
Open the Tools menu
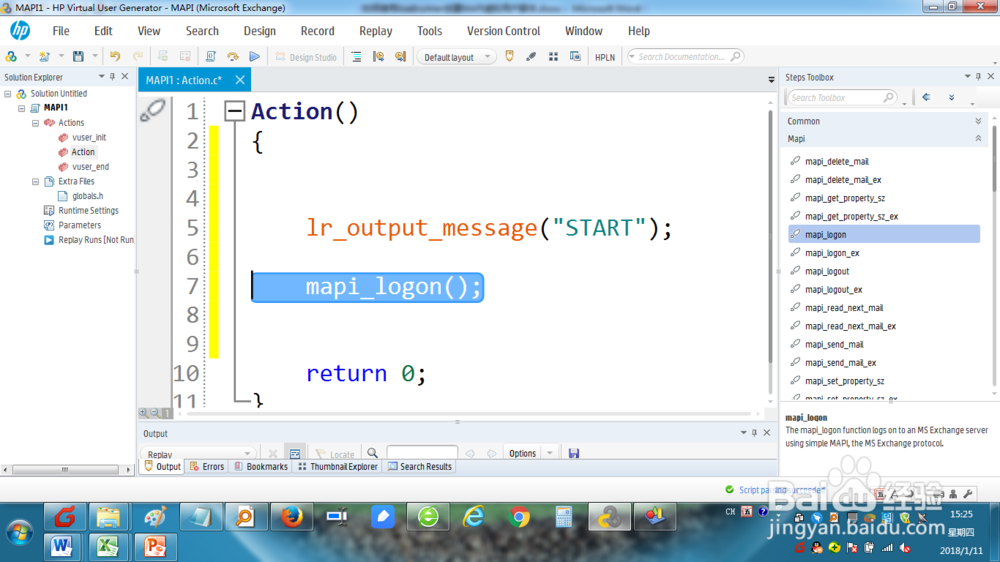[429, 31]
